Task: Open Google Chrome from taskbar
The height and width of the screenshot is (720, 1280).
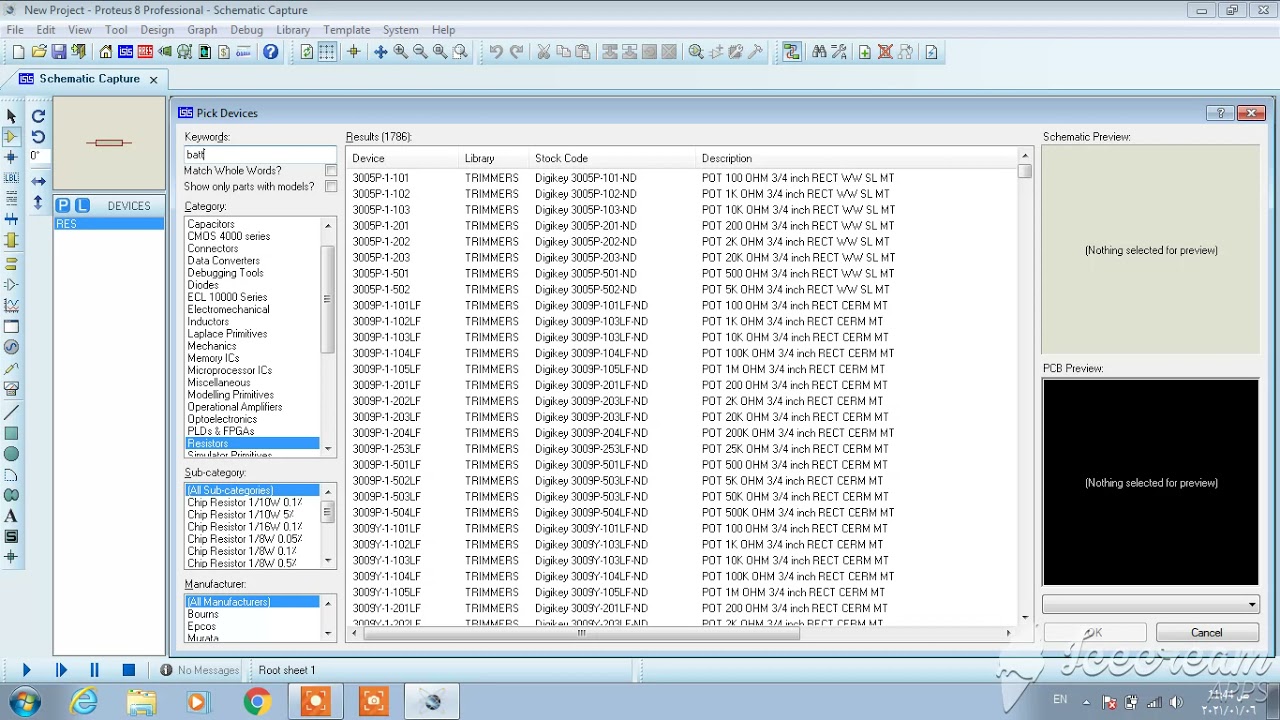Action: [257, 702]
